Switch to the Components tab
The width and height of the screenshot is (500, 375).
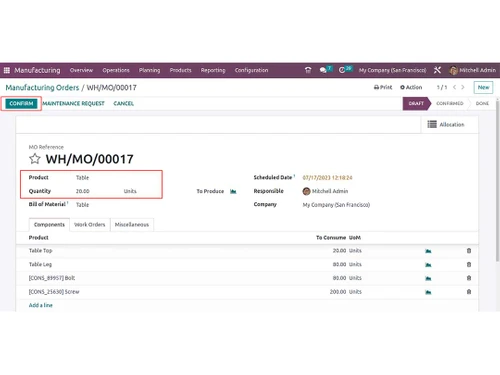(x=49, y=225)
